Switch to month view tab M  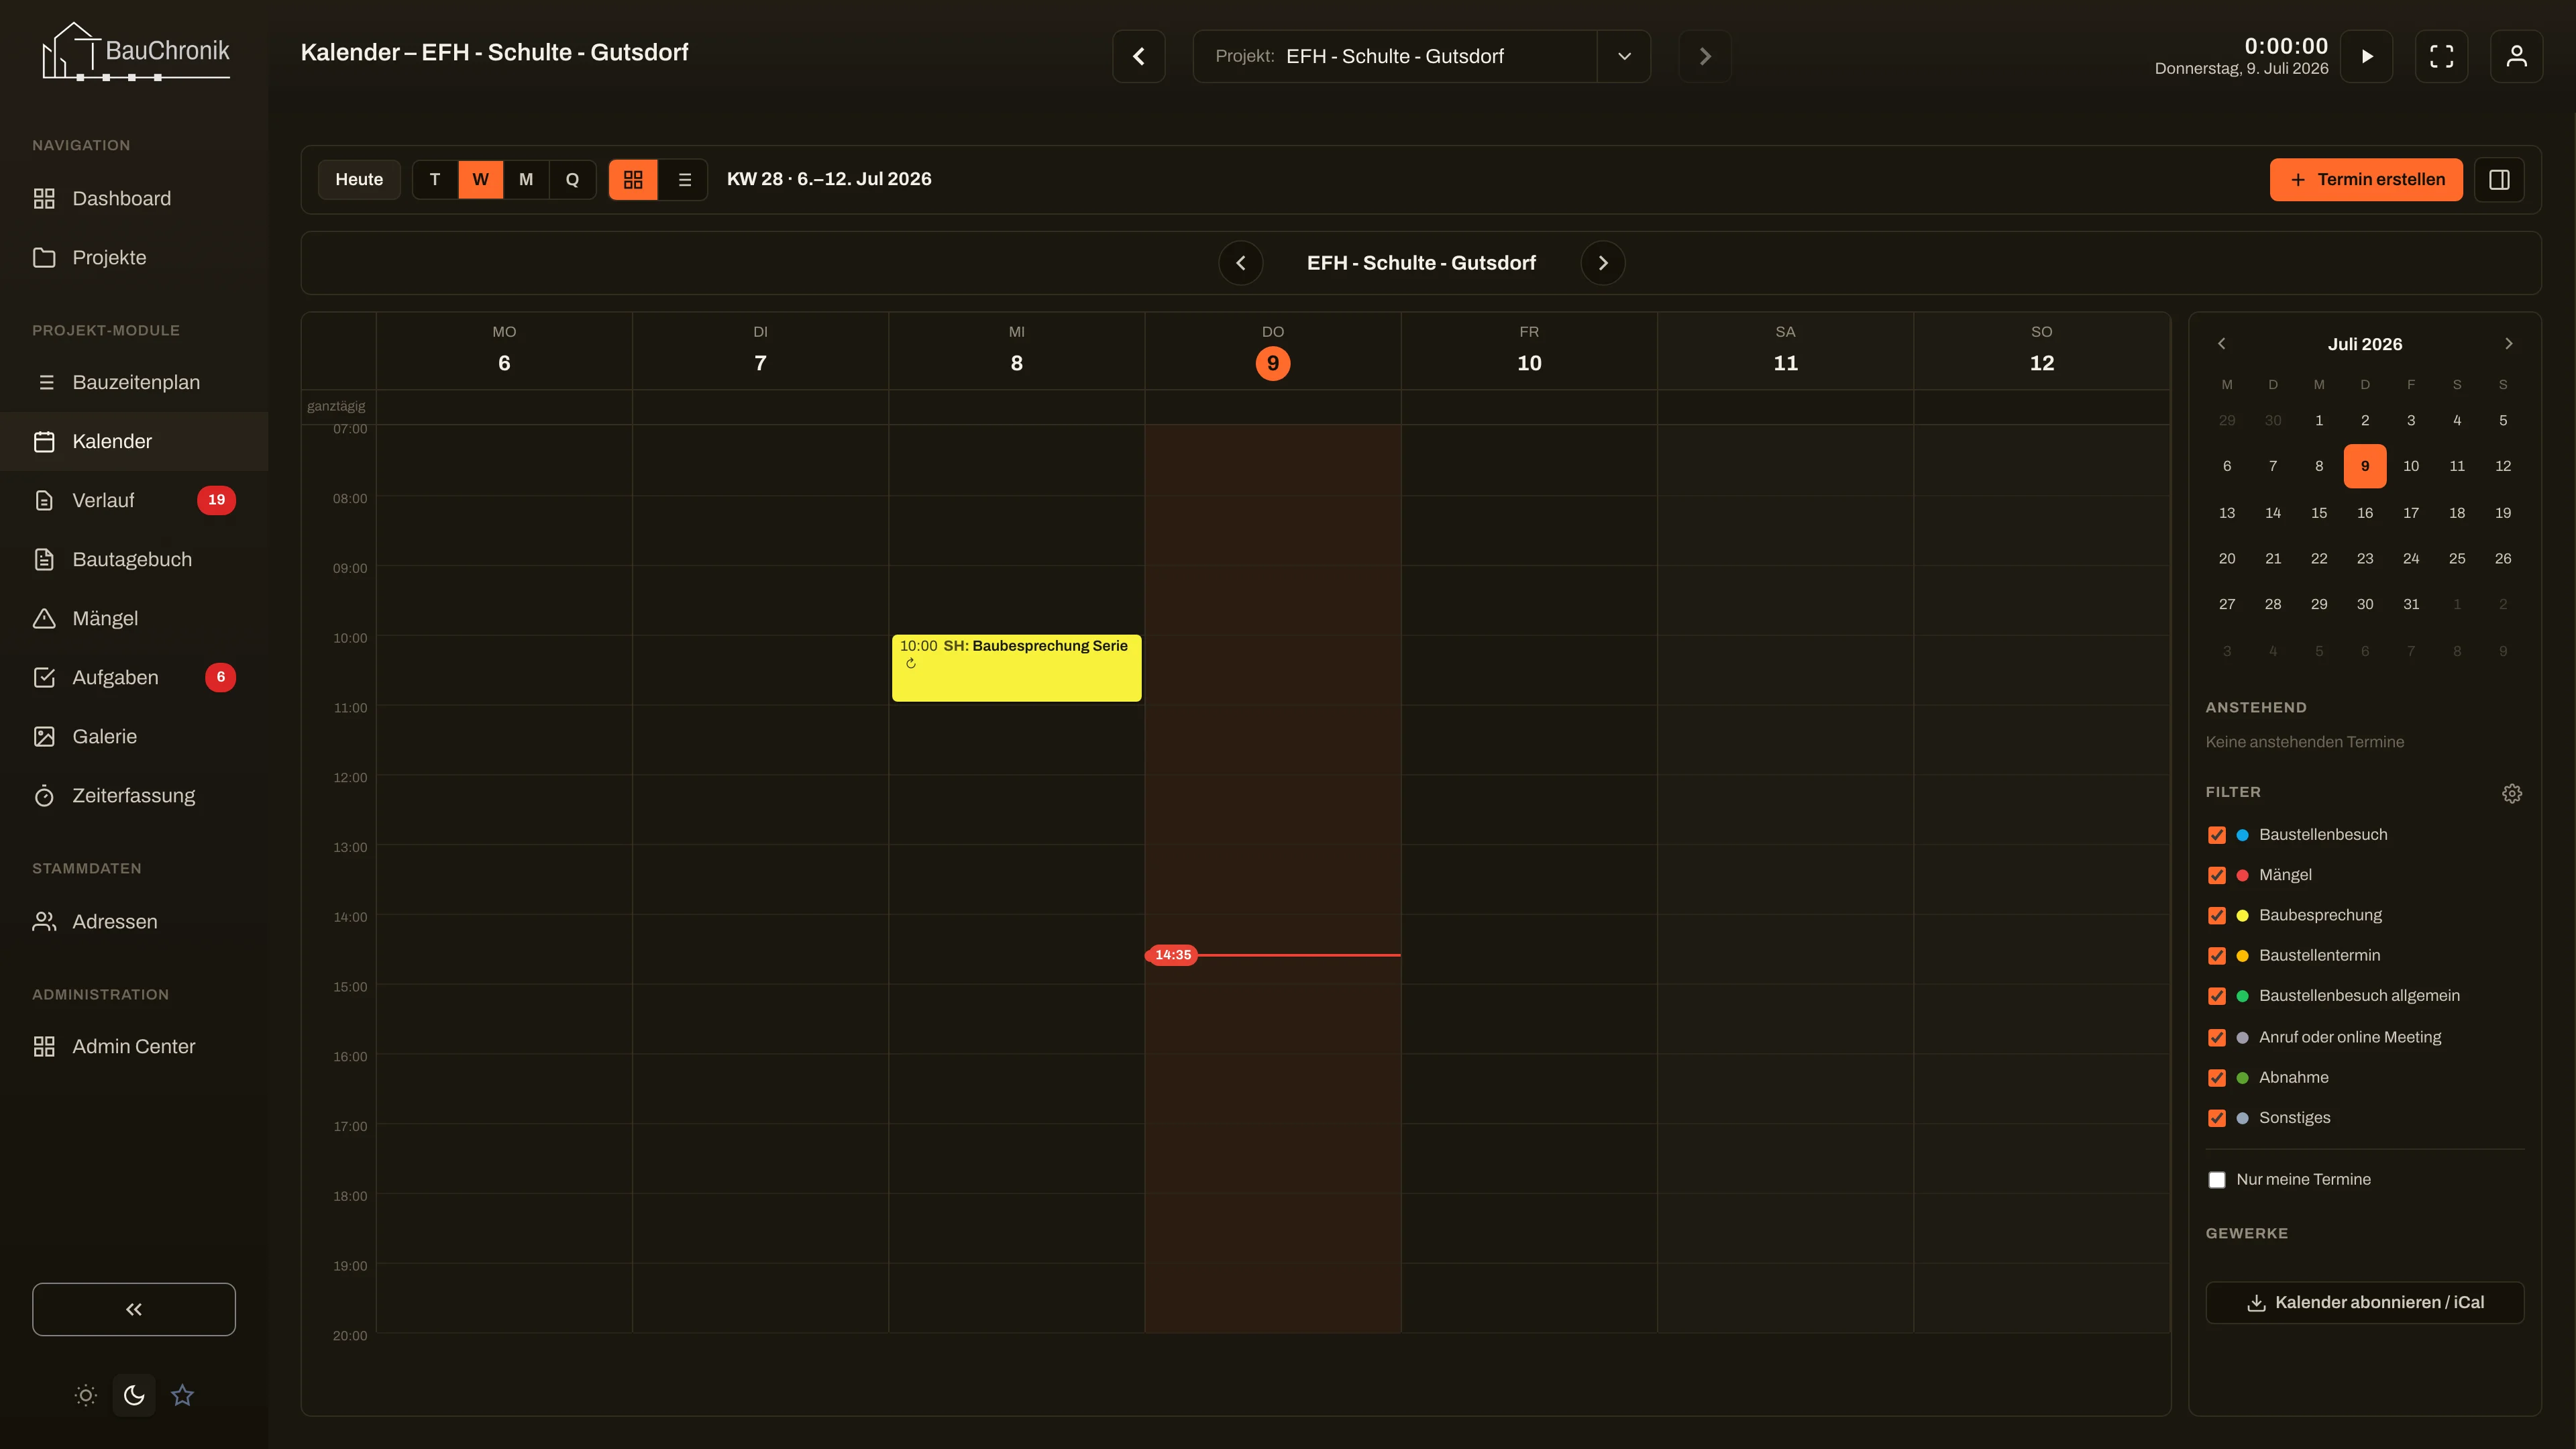(x=526, y=180)
